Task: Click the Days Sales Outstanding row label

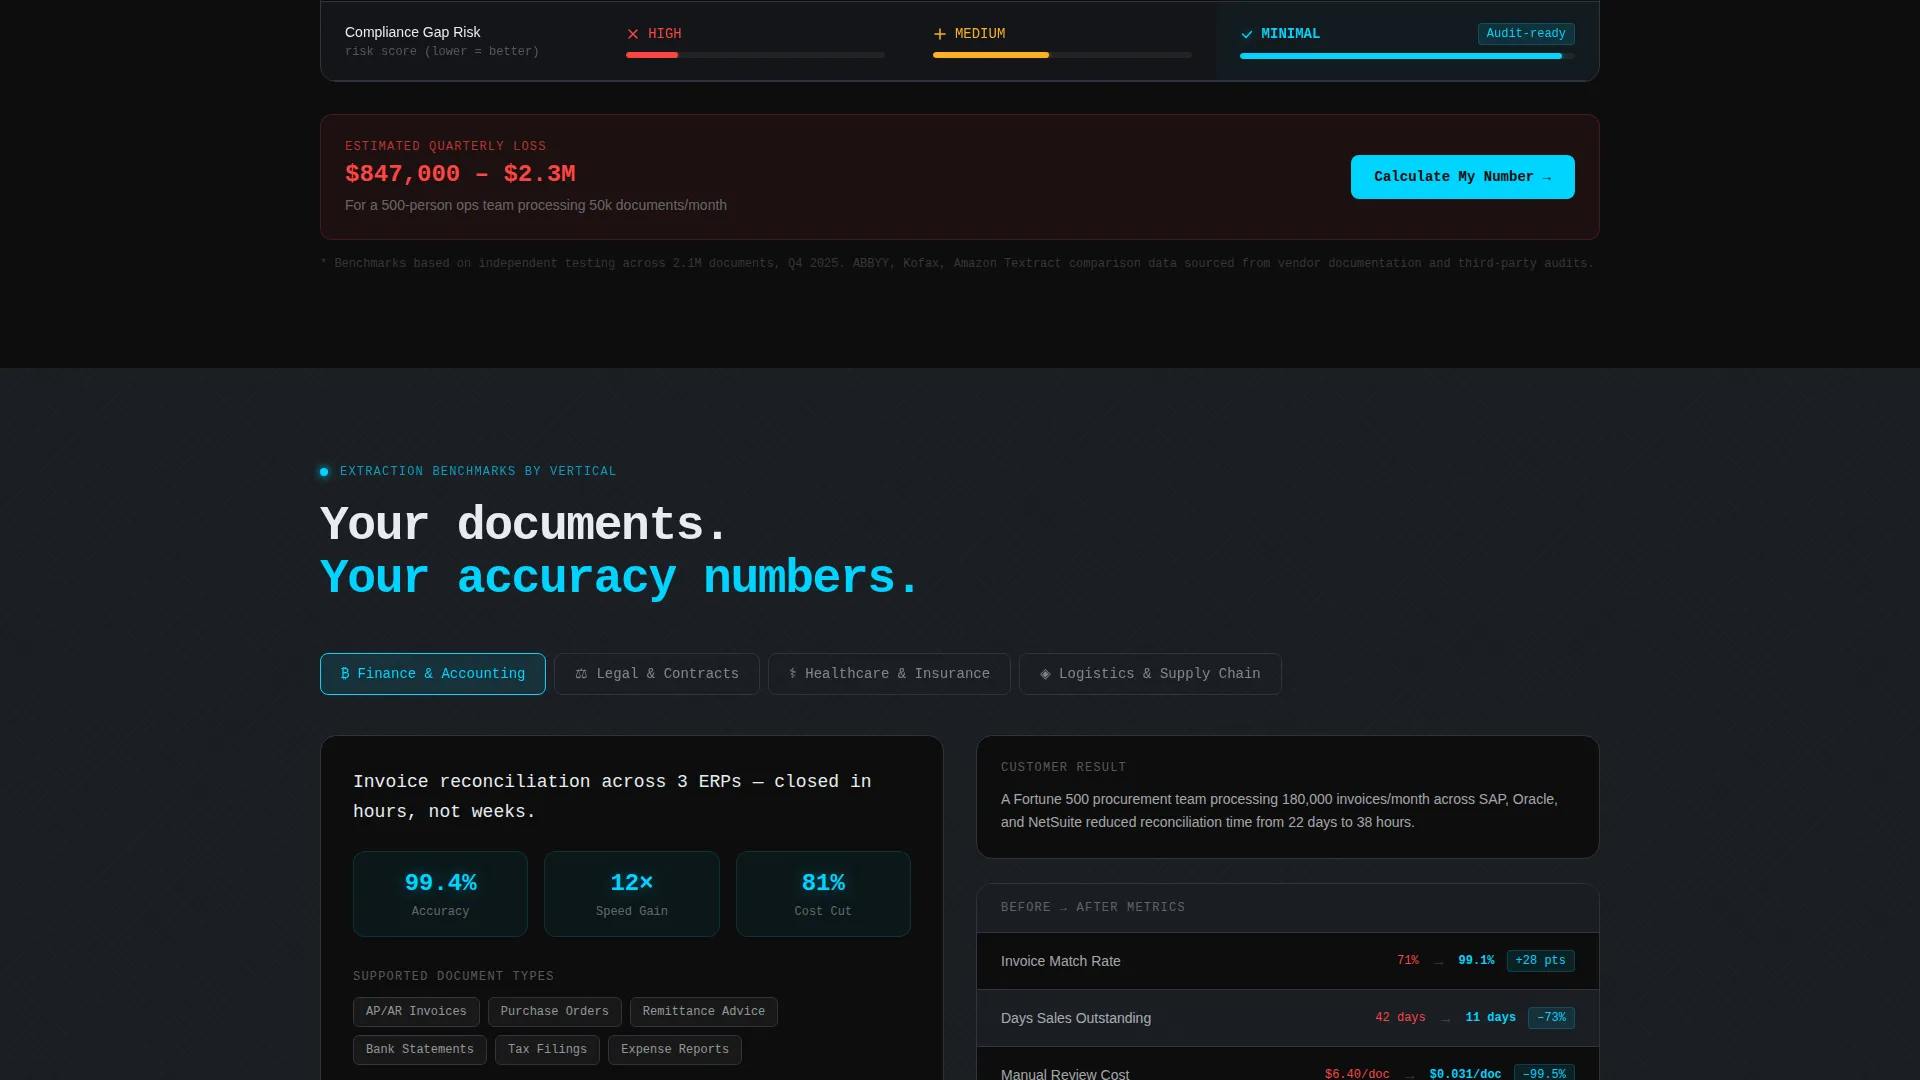Action: (x=1076, y=1018)
